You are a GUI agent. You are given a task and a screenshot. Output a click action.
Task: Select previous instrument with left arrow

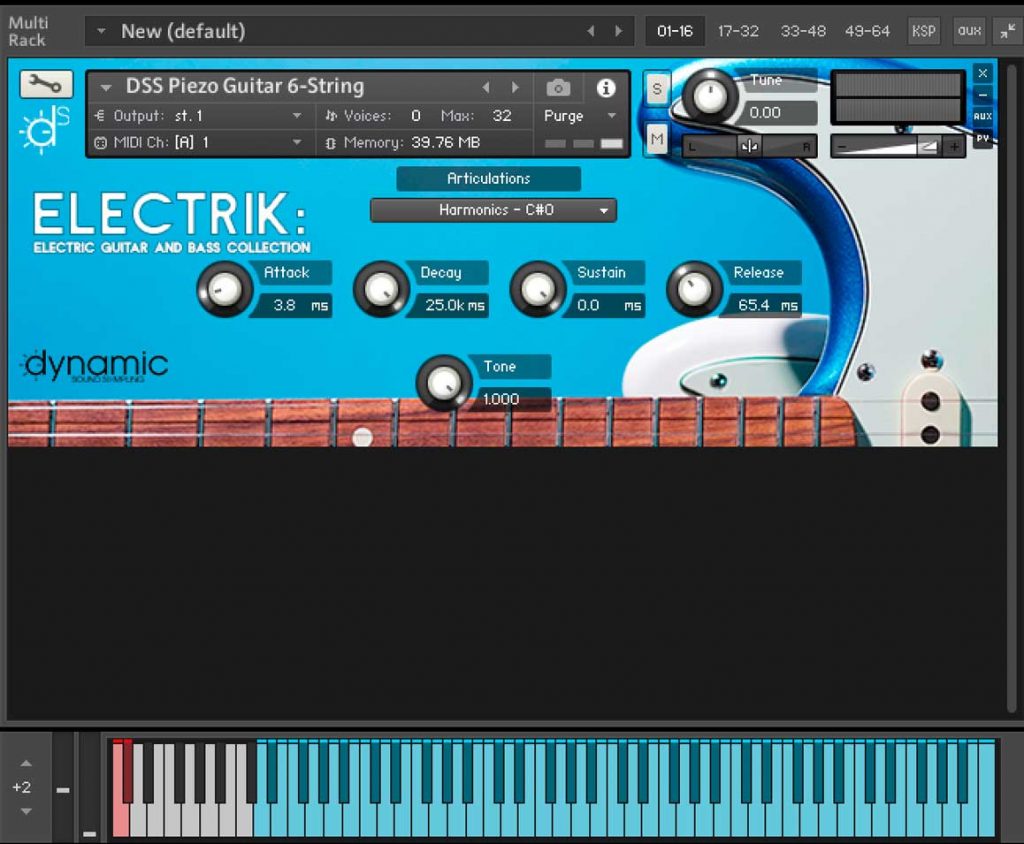click(x=486, y=87)
